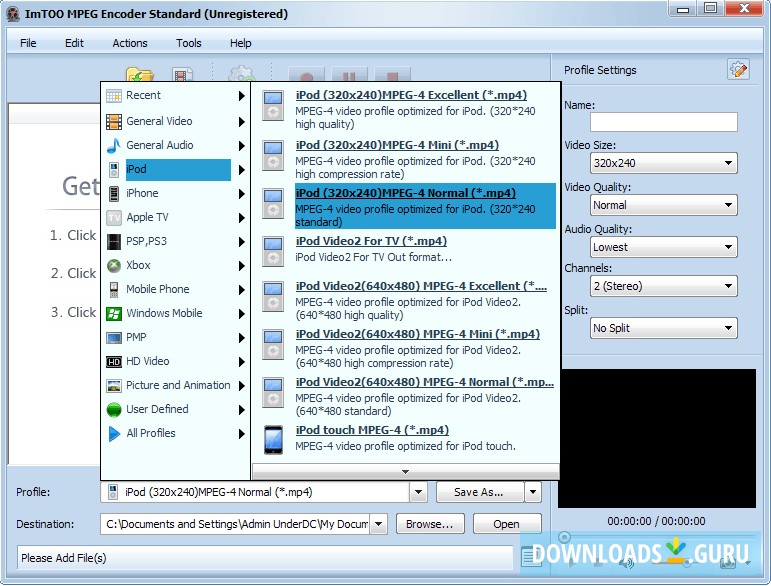Click the PMP category icon
This screenshot has height=586, width=771.
pyautogui.click(x=114, y=338)
